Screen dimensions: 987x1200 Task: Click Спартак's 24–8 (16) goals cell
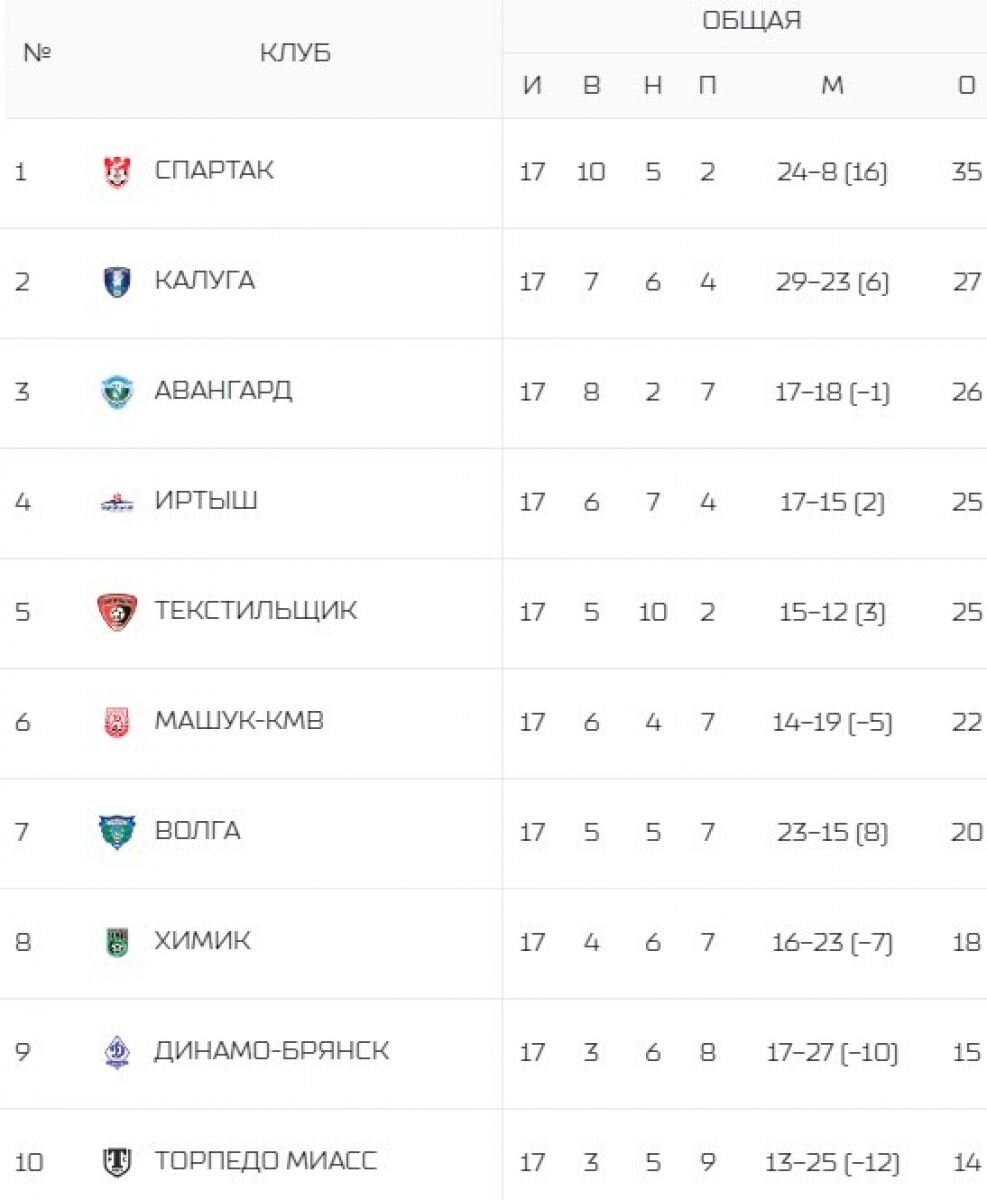[832, 172]
